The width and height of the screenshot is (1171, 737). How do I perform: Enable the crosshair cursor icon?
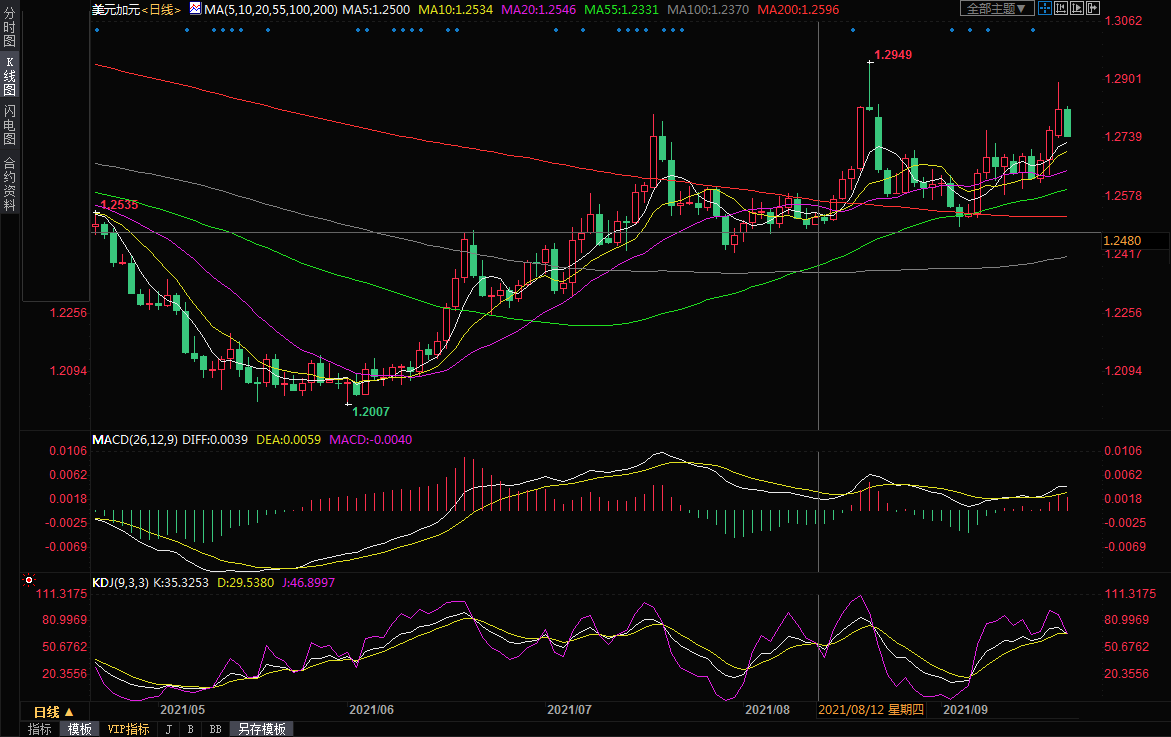point(1043,8)
